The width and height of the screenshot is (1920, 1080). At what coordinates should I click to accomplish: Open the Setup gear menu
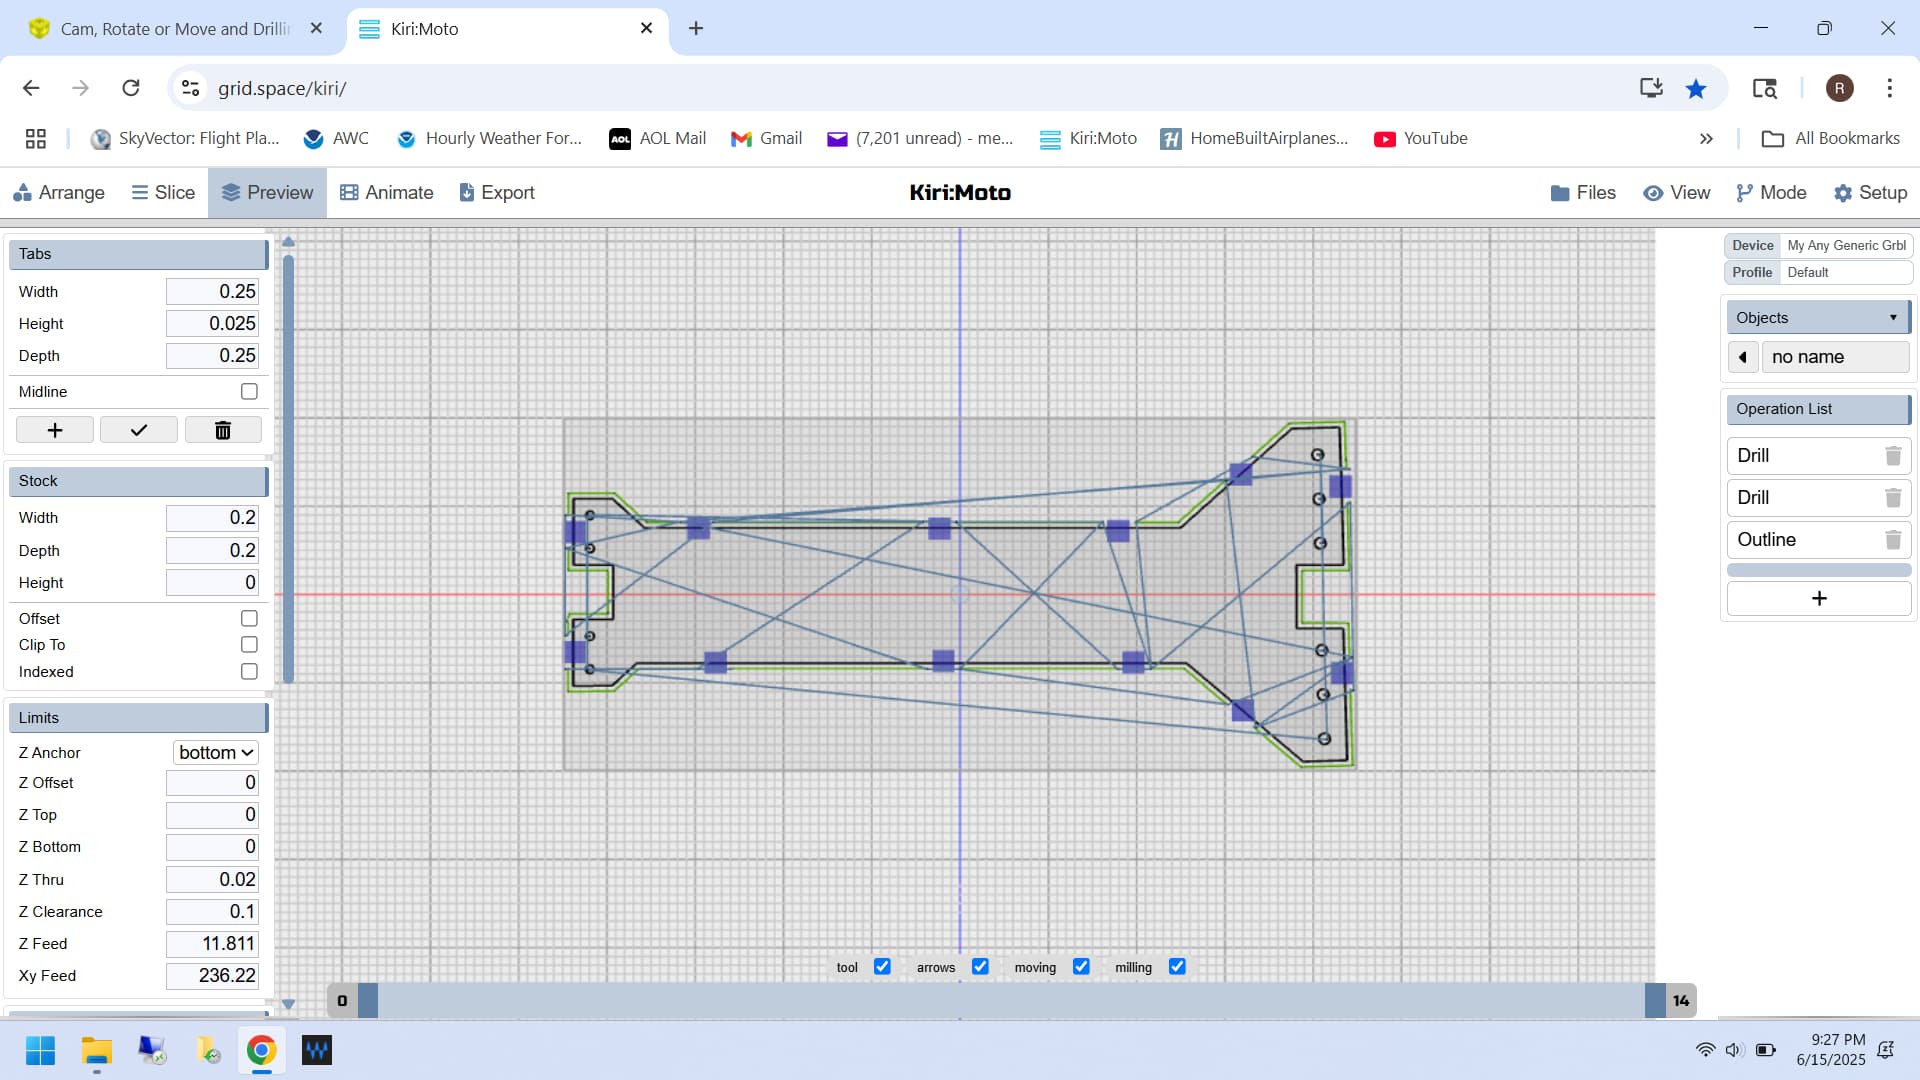click(1870, 193)
